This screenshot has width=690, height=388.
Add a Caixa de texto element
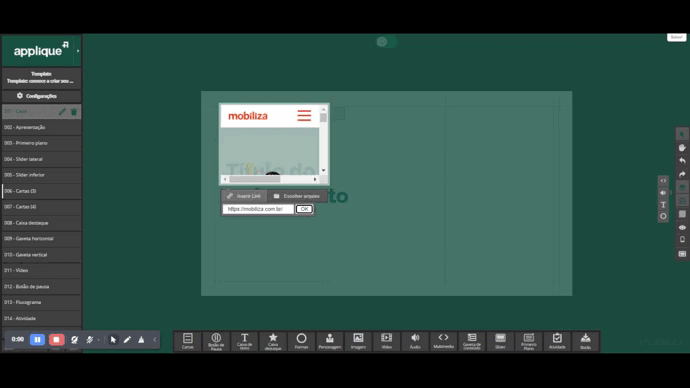pyautogui.click(x=245, y=341)
